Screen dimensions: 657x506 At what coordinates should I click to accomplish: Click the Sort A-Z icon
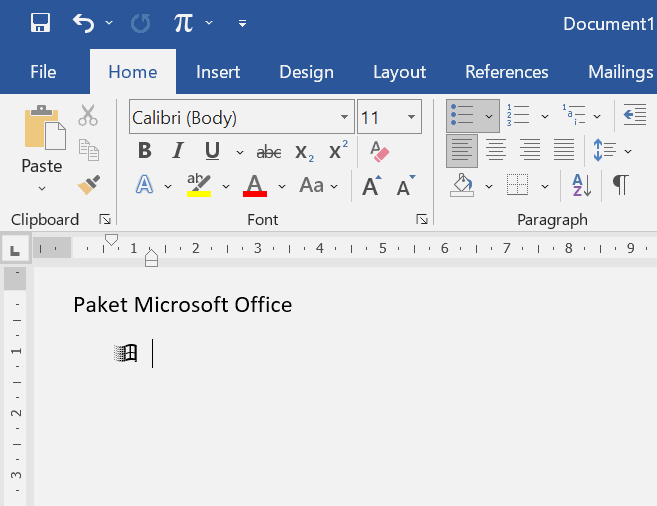pos(581,185)
